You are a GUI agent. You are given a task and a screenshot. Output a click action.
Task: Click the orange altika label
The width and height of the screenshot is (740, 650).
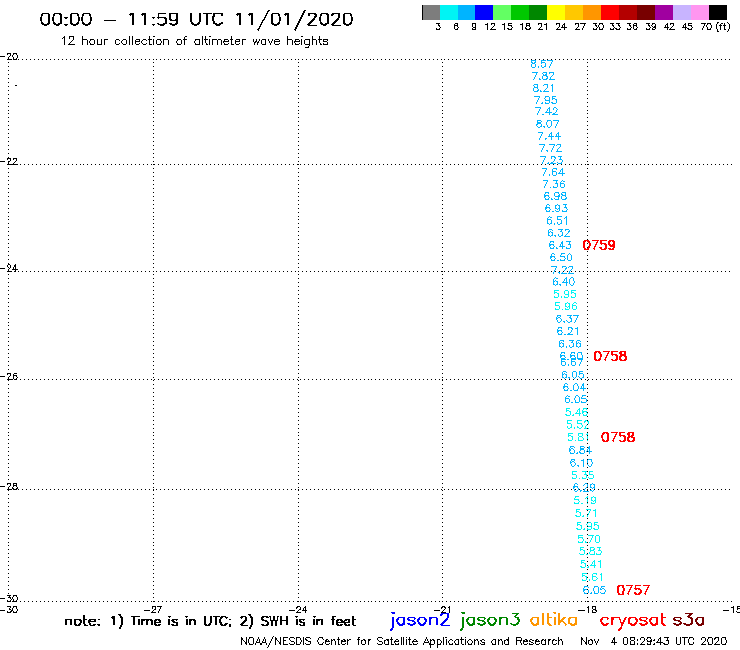click(554, 619)
